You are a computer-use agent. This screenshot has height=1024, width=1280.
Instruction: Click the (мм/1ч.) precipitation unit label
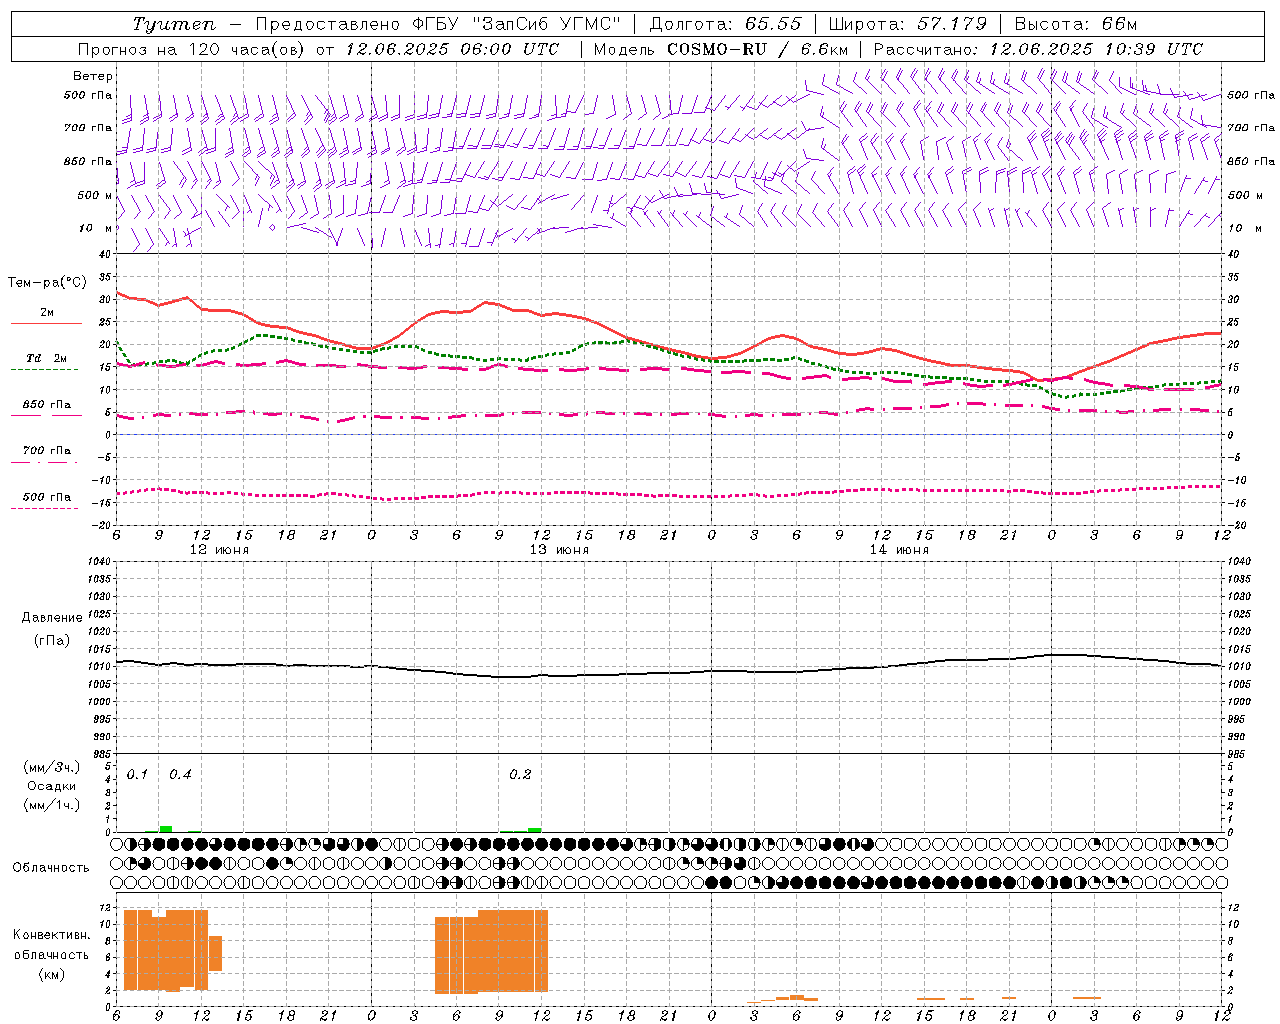coord(52,805)
